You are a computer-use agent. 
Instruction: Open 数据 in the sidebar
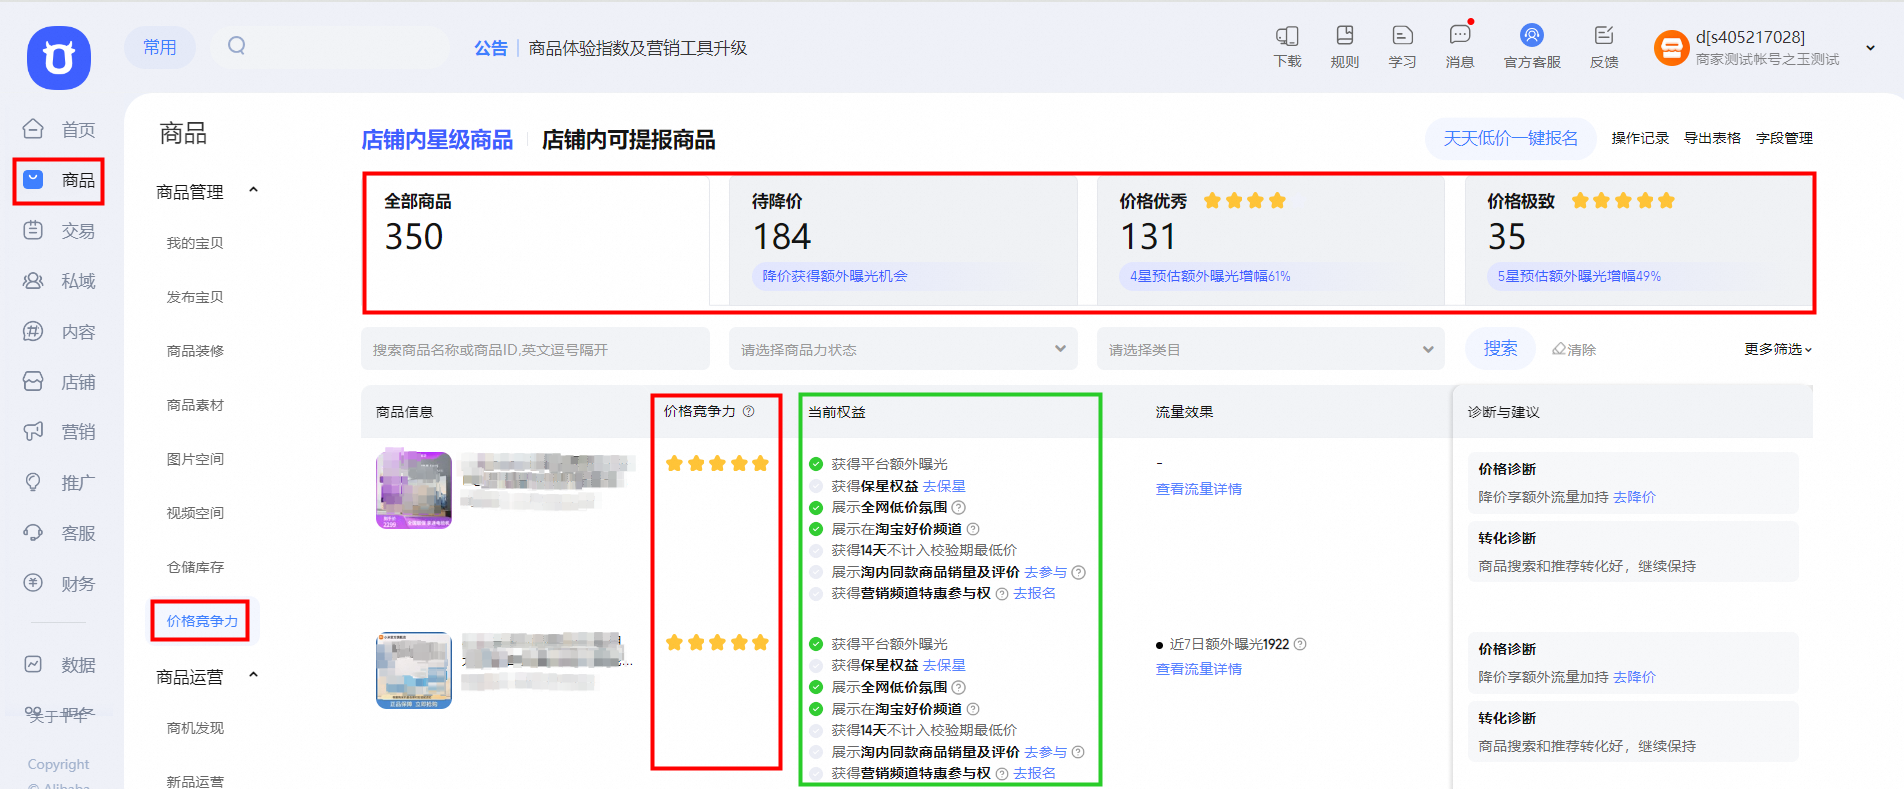tap(60, 665)
